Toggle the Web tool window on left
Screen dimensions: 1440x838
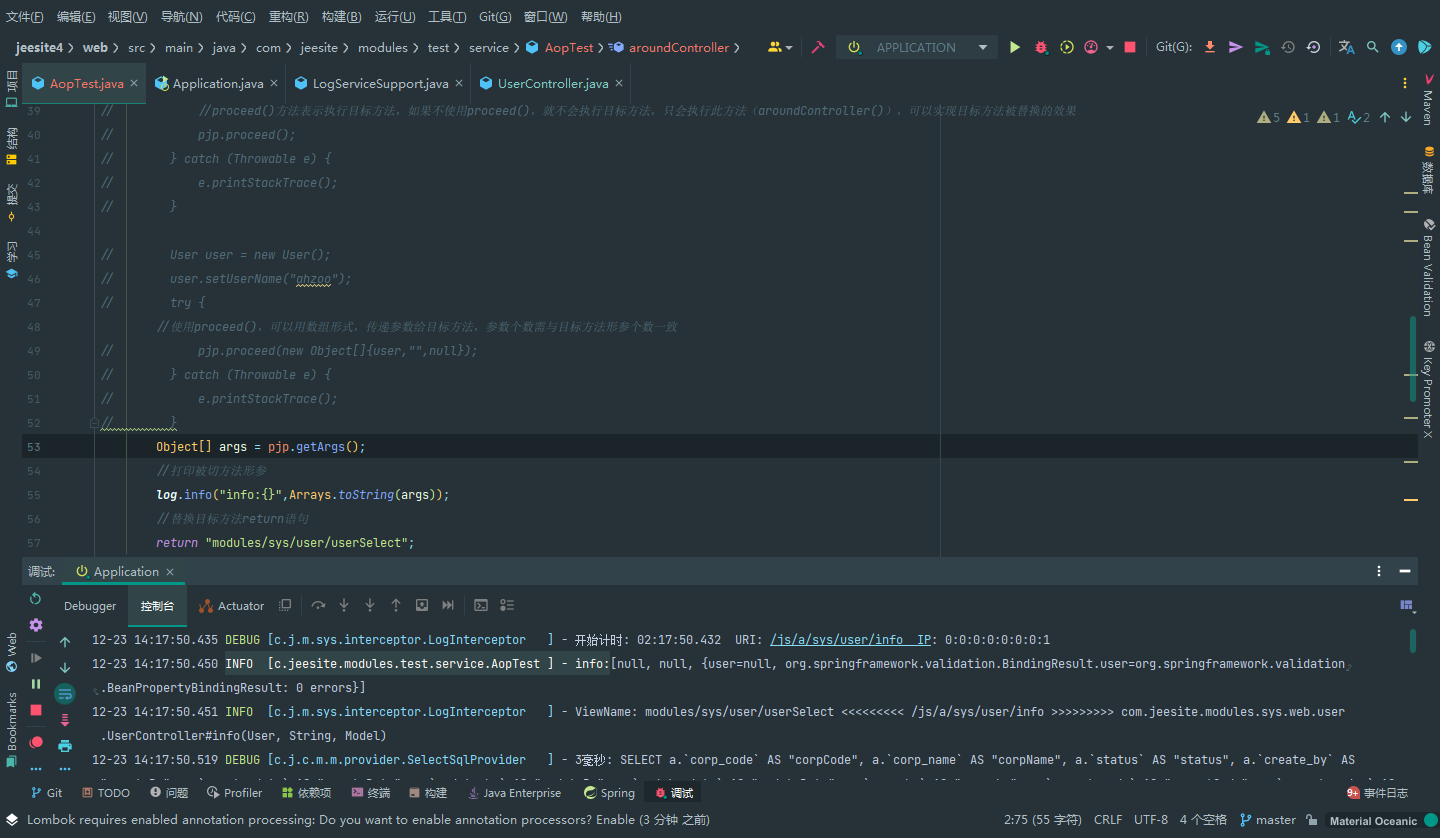[x=11, y=652]
